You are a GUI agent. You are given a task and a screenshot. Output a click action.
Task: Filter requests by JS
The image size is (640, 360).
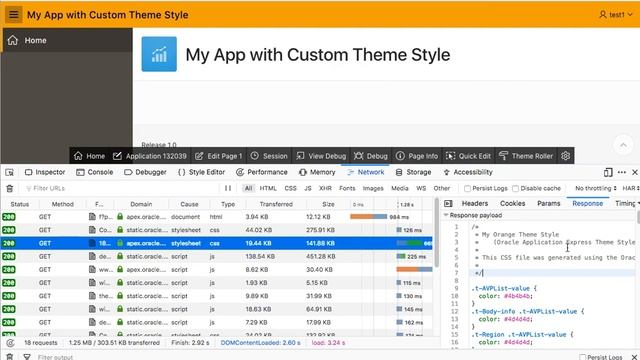coord(308,188)
